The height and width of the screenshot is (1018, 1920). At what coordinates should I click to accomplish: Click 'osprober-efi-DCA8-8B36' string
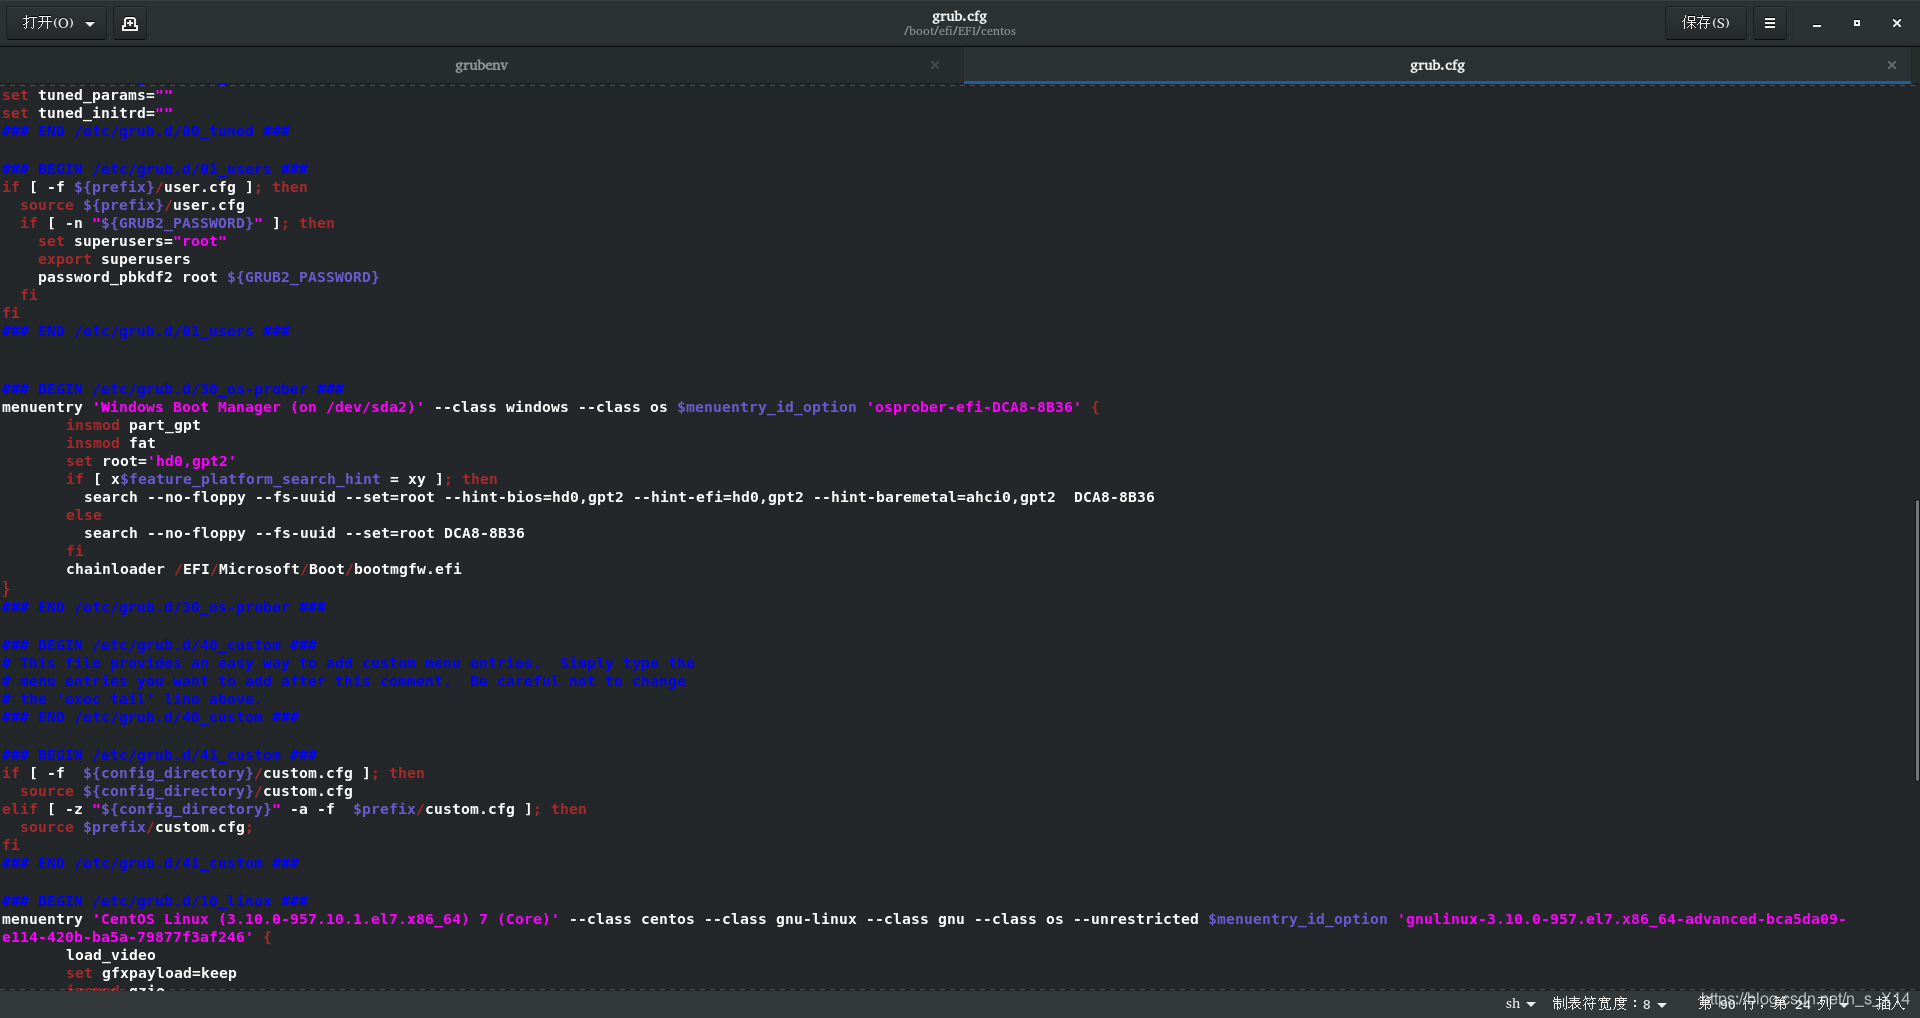coord(974,407)
